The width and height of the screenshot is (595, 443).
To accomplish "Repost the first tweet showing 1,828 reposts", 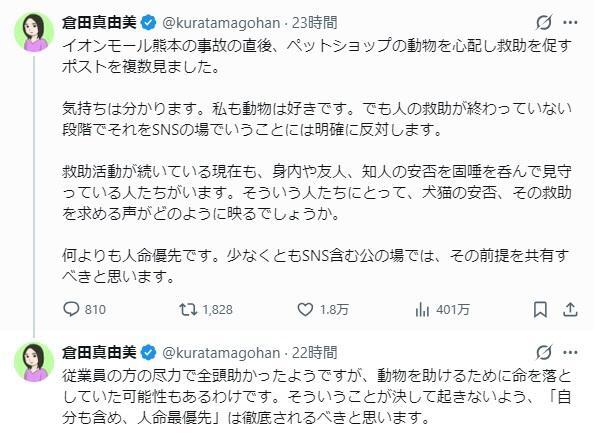I will [206, 309].
